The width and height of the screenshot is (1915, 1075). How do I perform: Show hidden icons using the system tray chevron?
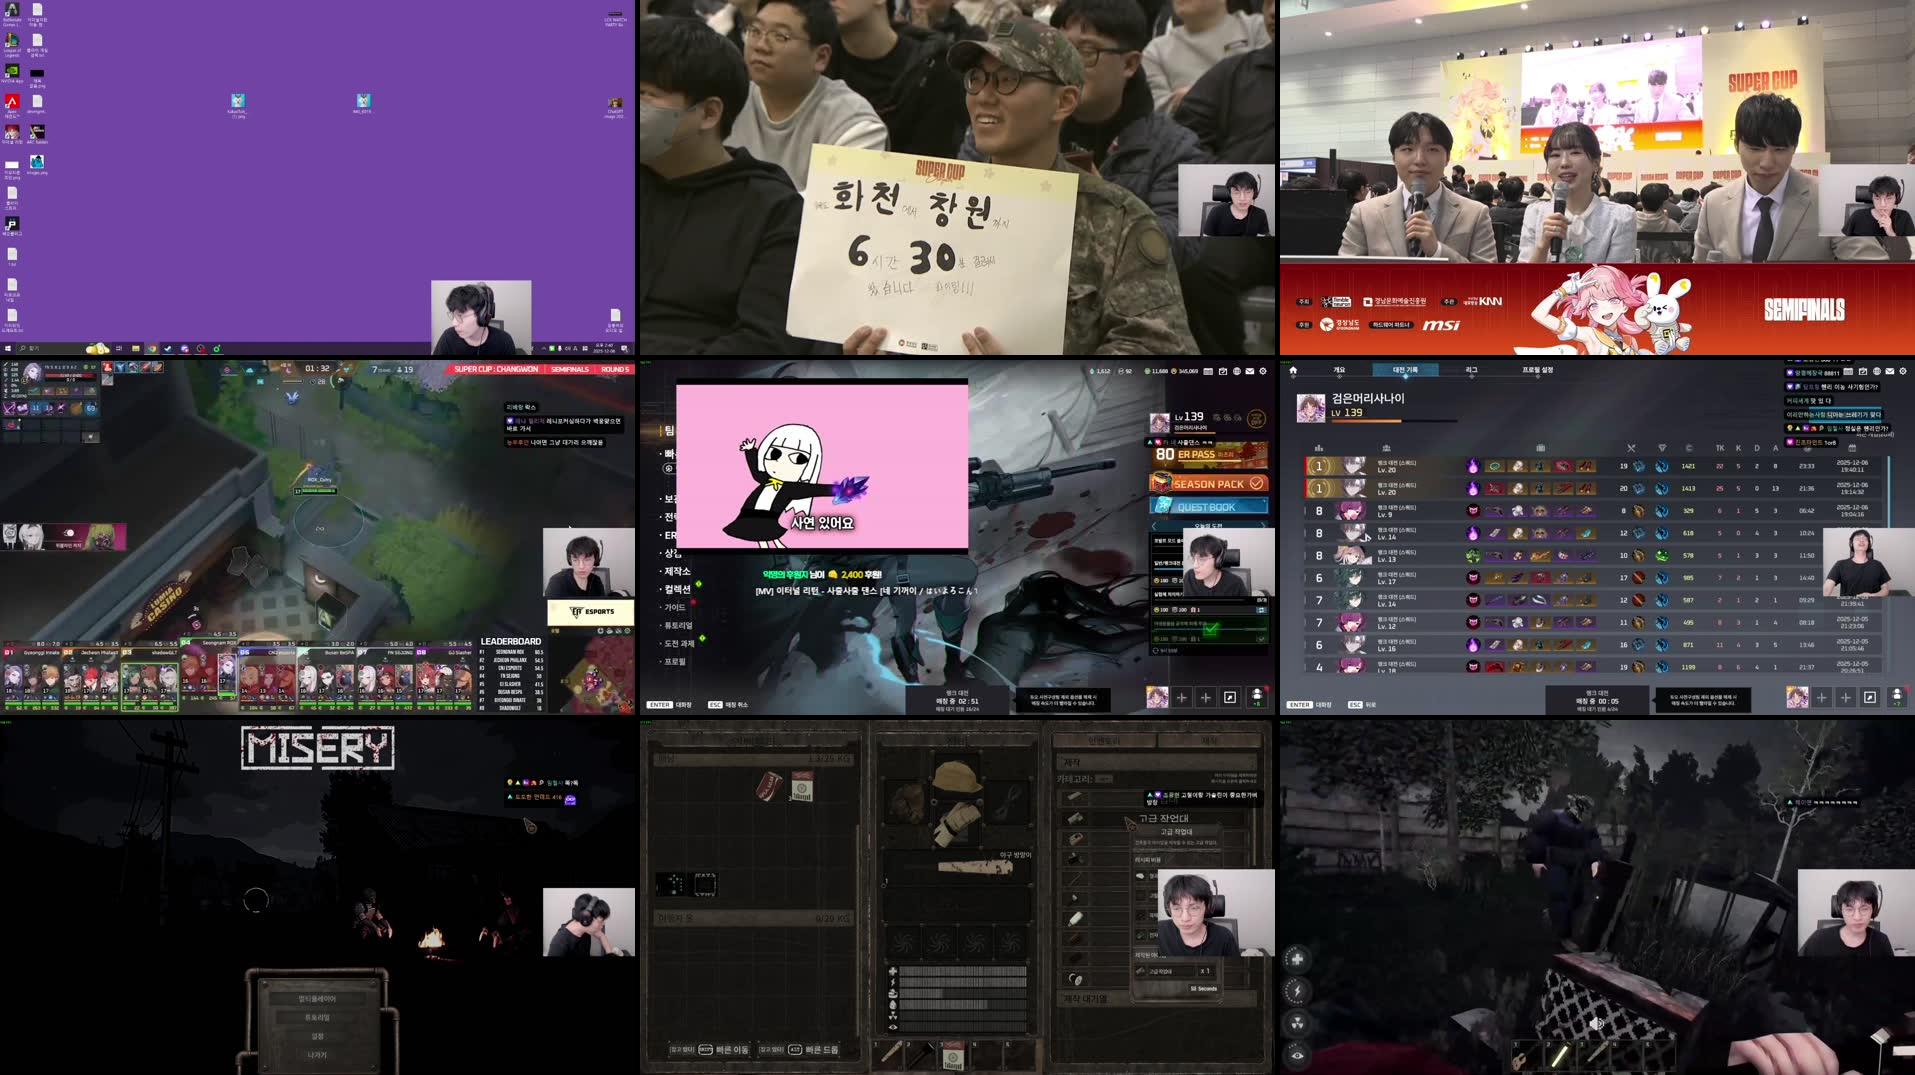pyautogui.click(x=544, y=348)
